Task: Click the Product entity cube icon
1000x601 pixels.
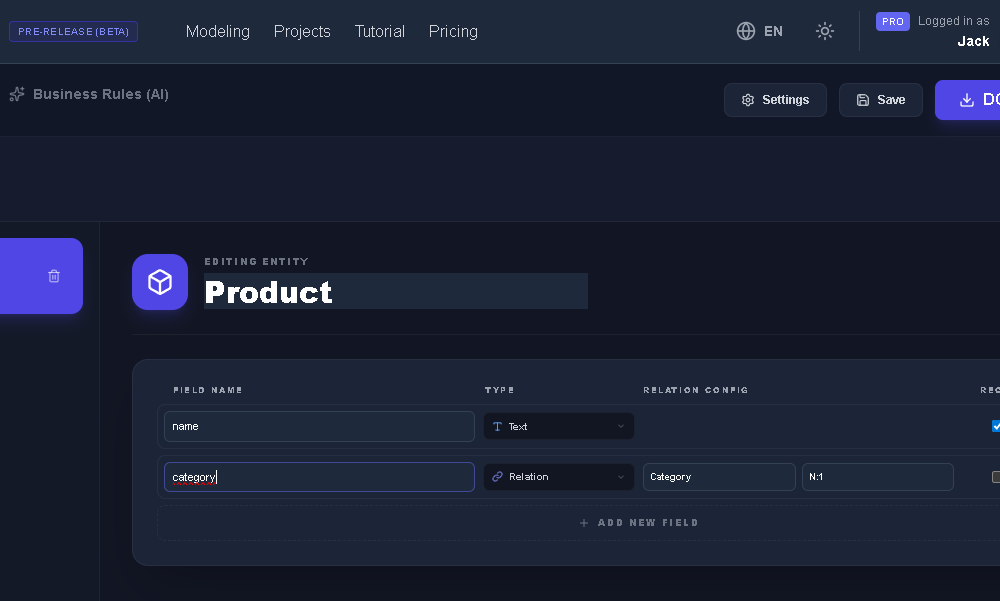Action: pyautogui.click(x=160, y=282)
